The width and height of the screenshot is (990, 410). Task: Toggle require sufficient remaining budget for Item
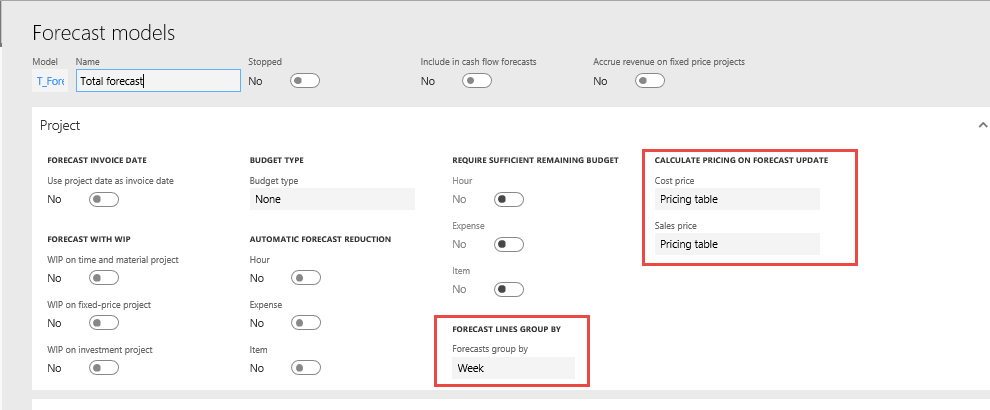[x=509, y=289]
